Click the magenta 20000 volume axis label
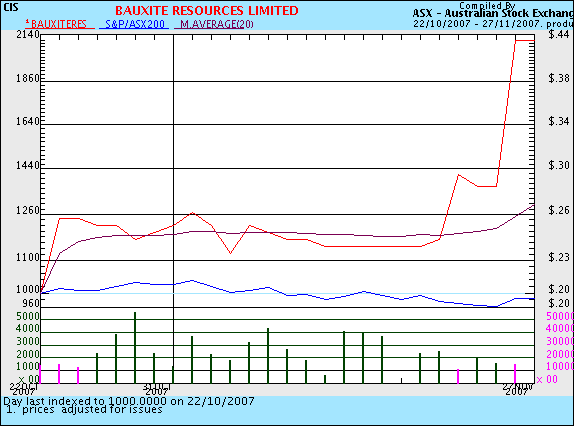 coord(560,354)
